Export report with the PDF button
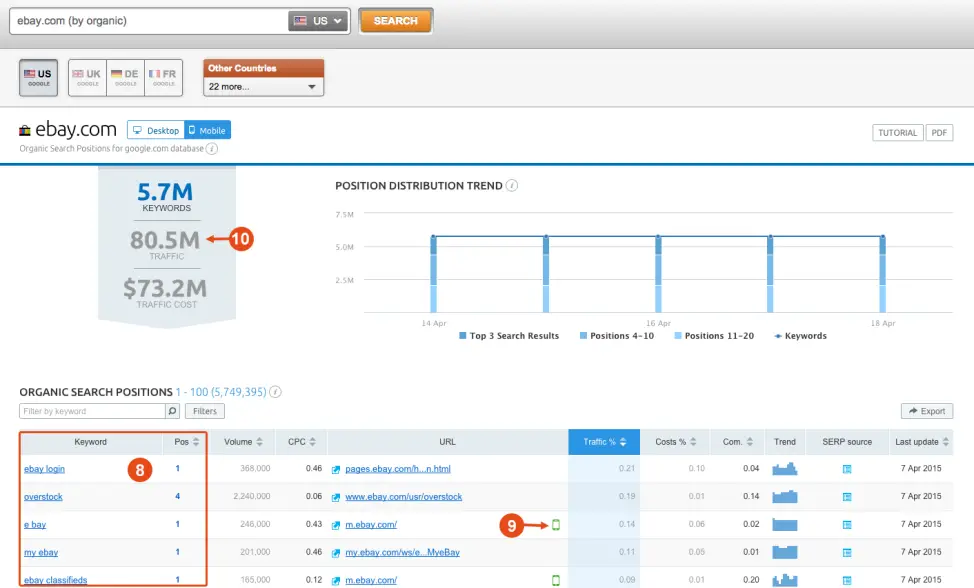 939,133
